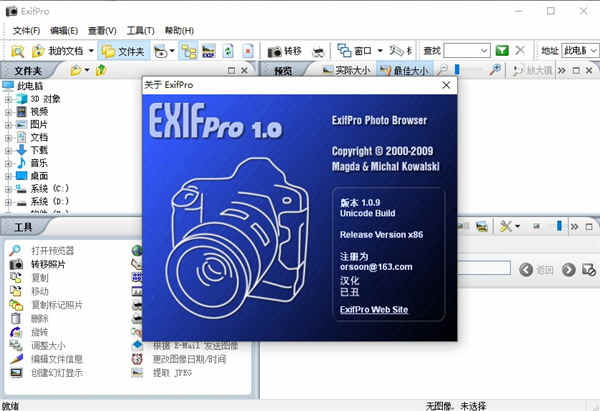The image size is (600, 411).
Task: Adjust the preview zoom slider handle
Action: tap(457, 70)
